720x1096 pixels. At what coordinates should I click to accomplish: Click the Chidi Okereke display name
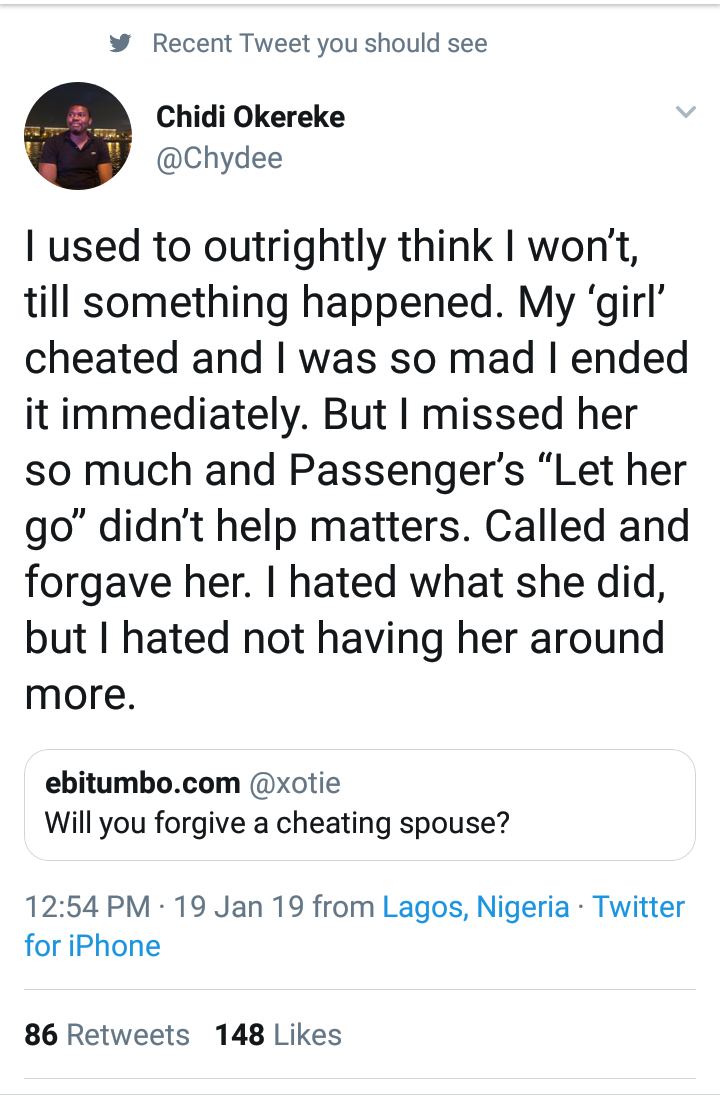click(x=250, y=117)
